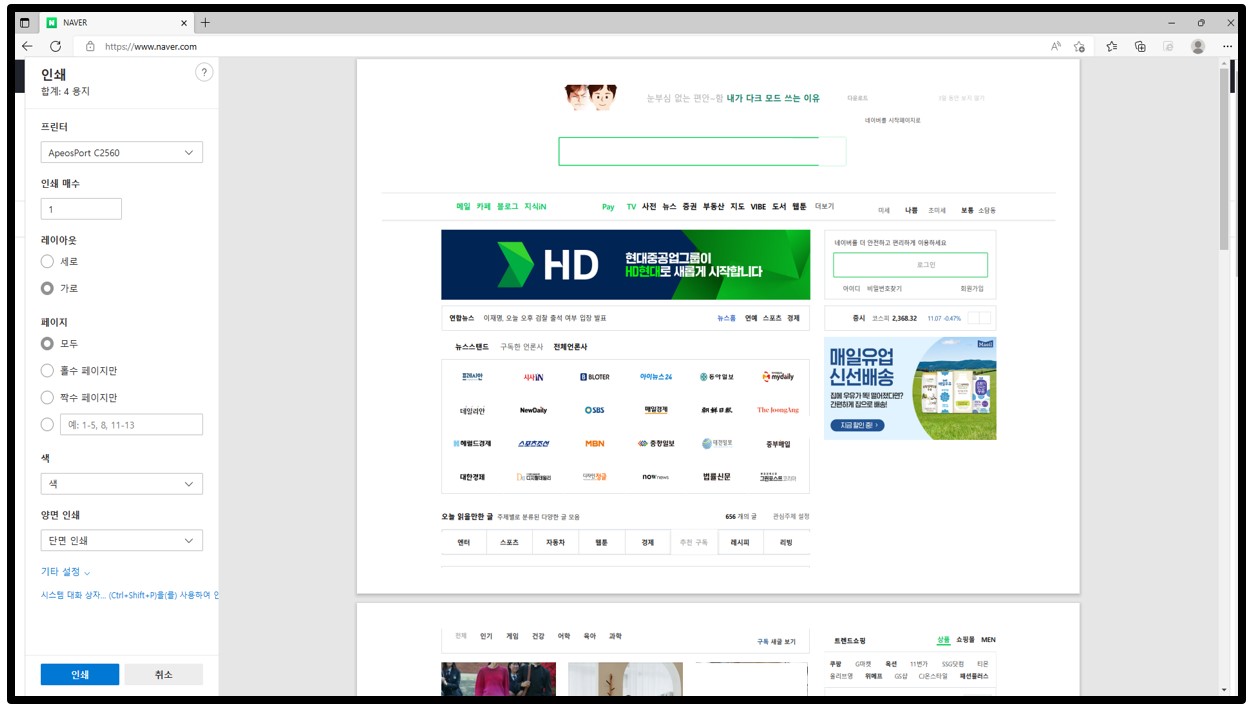The height and width of the screenshot is (708, 1248).
Task: Click the naver.com address bar
Action: tap(560, 46)
